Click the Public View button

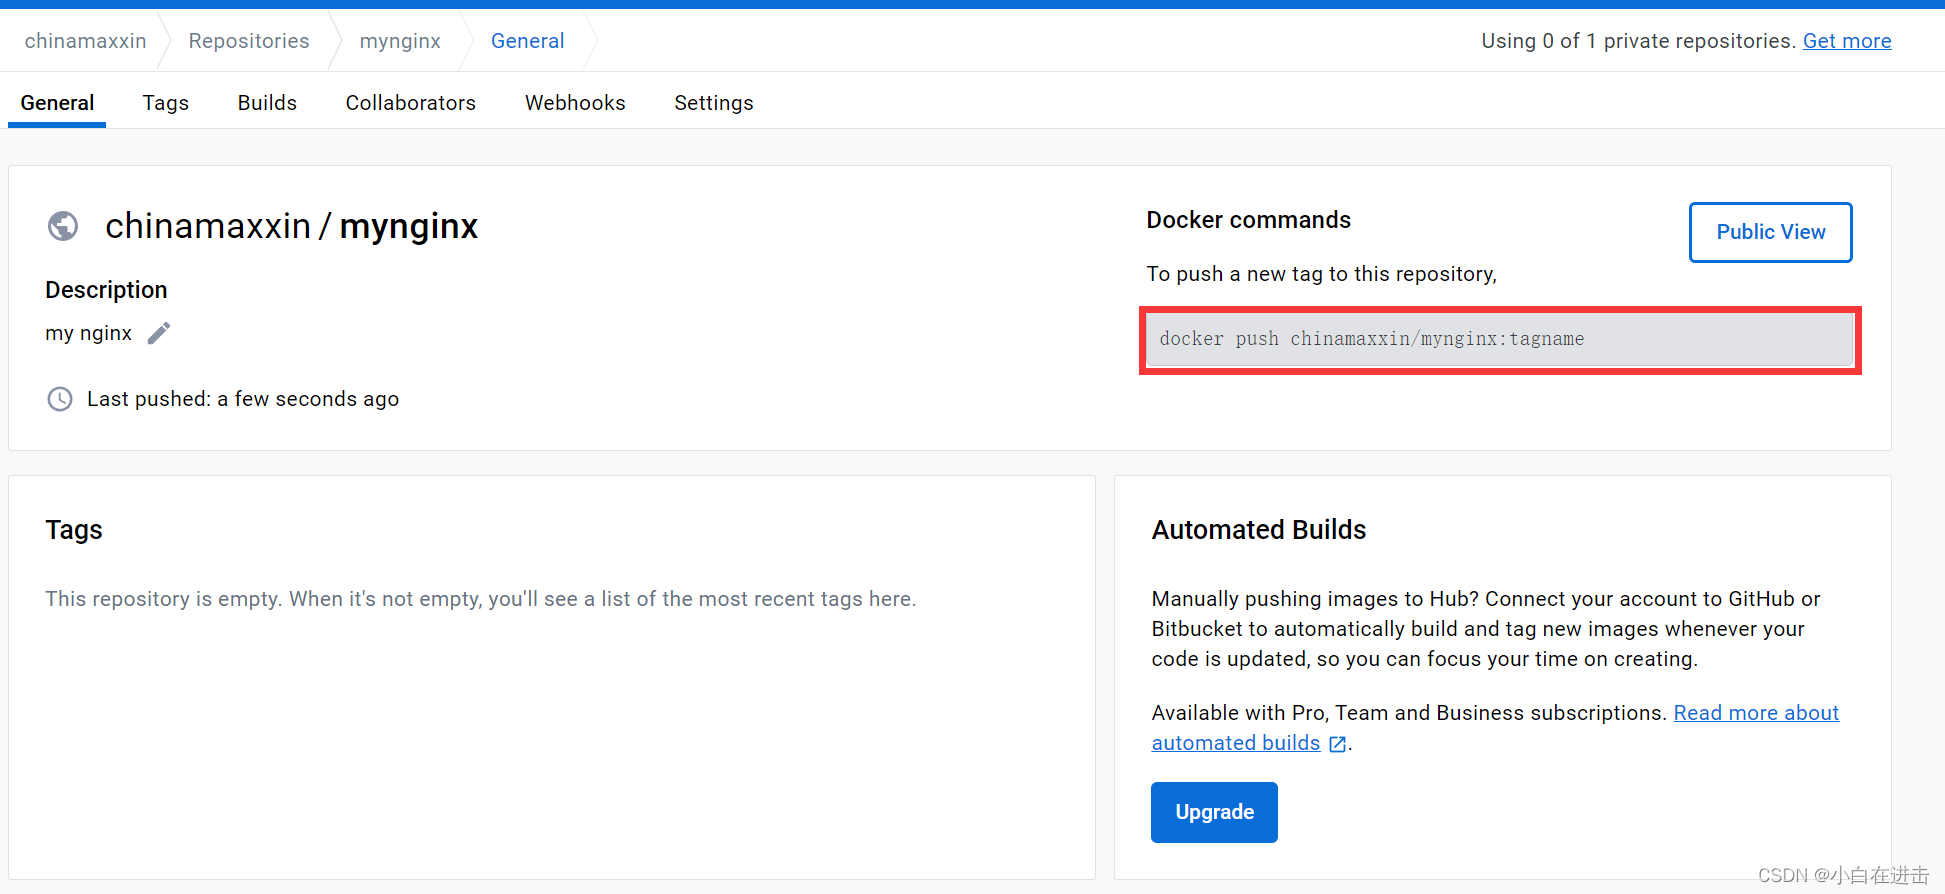click(x=1771, y=232)
